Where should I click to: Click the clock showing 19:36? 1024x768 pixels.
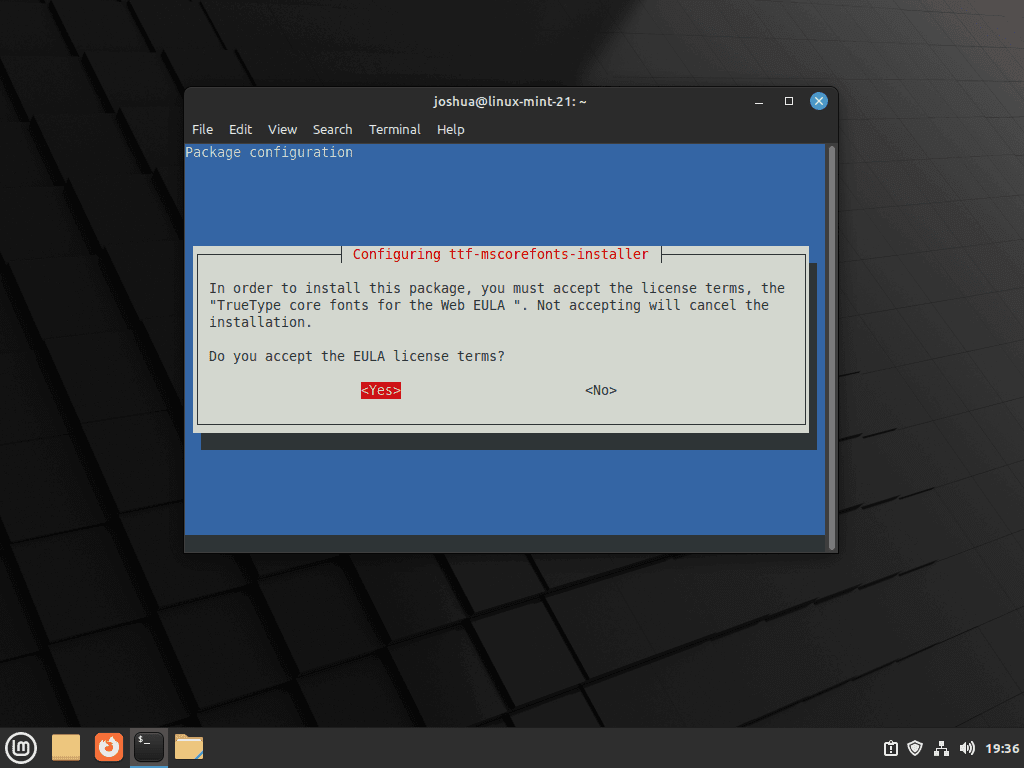1001,747
